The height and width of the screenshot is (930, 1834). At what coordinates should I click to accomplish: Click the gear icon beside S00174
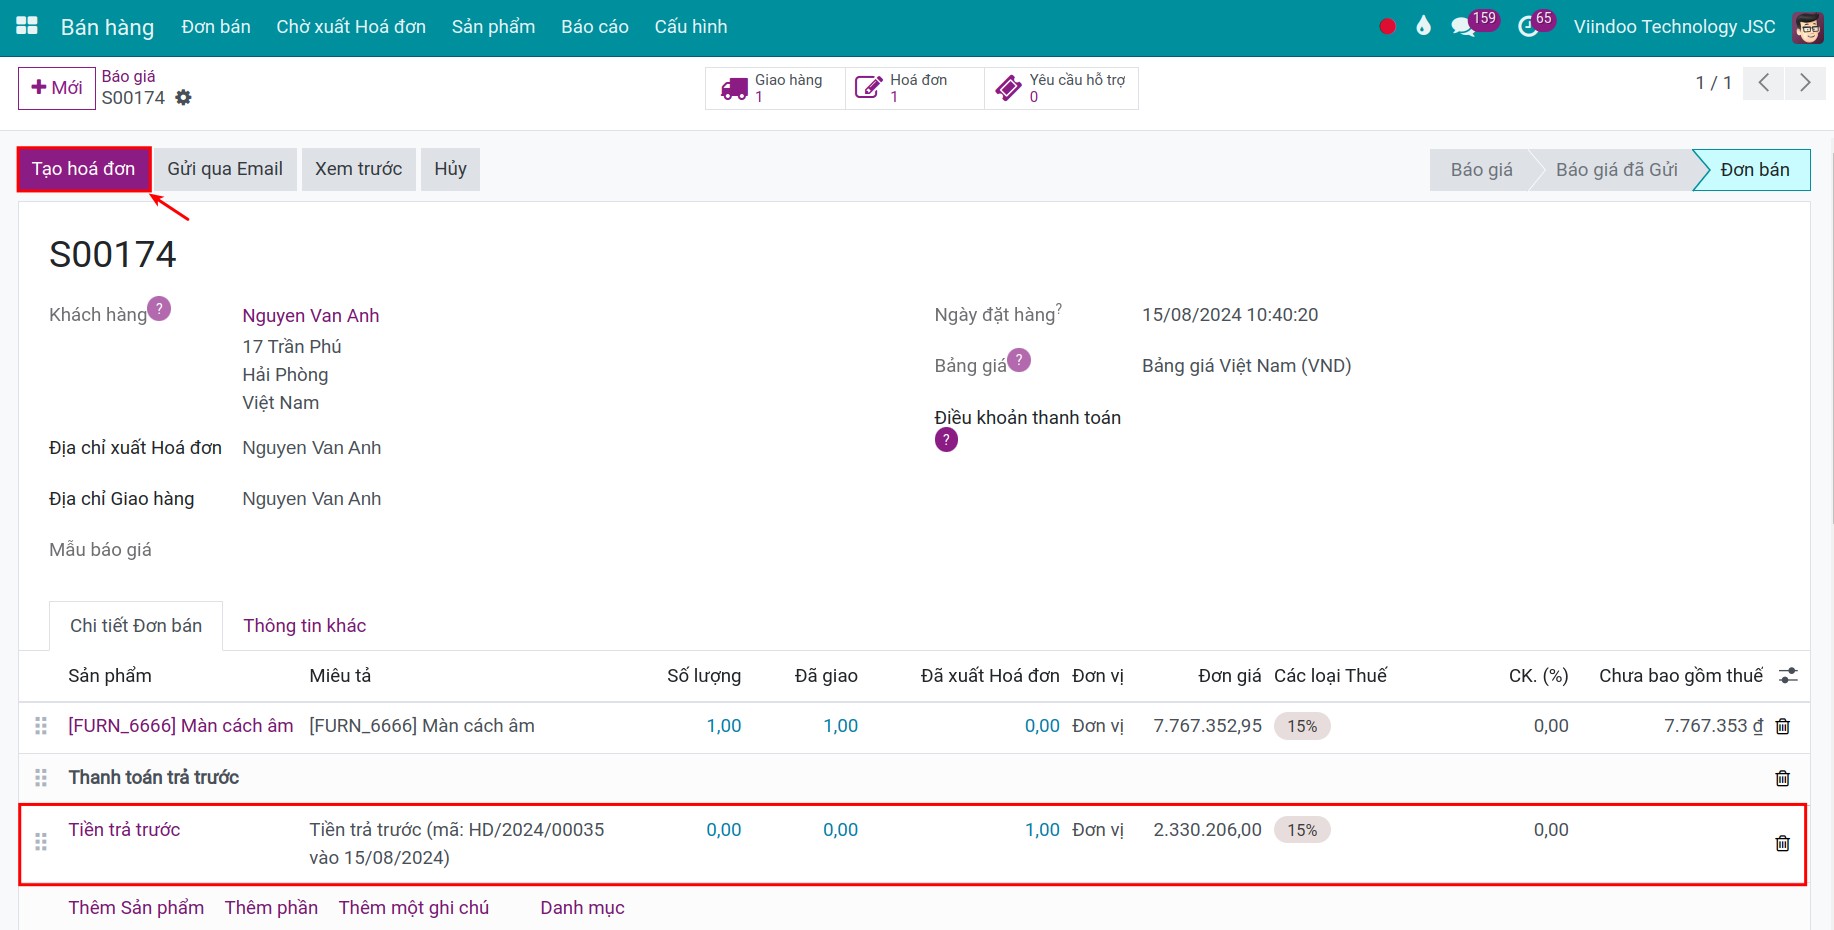coord(183,97)
